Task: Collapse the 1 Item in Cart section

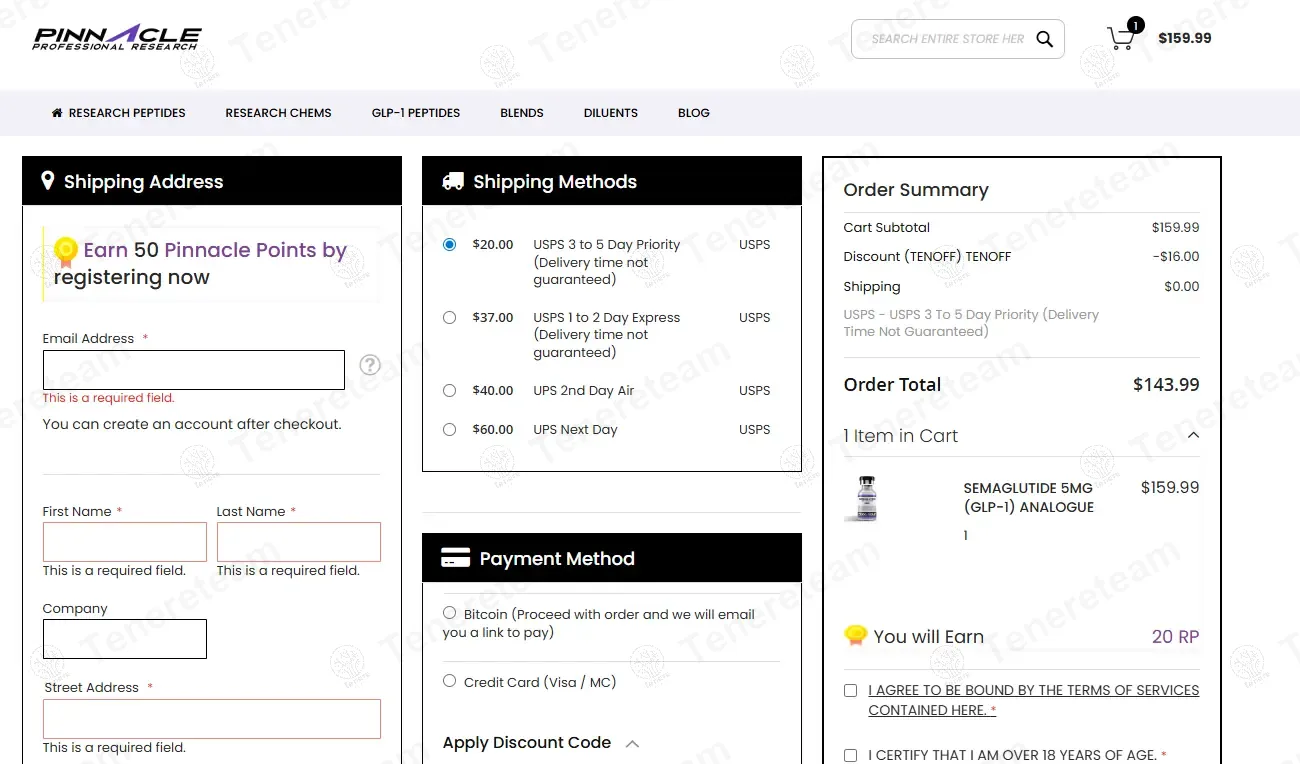Action: (x=1192, y=436)
